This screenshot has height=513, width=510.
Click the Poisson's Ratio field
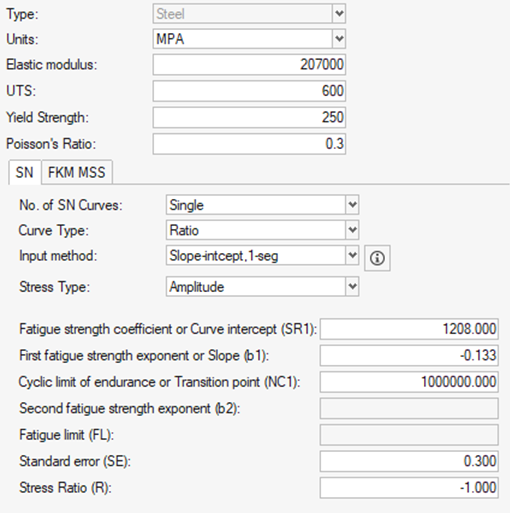(249, 144)
